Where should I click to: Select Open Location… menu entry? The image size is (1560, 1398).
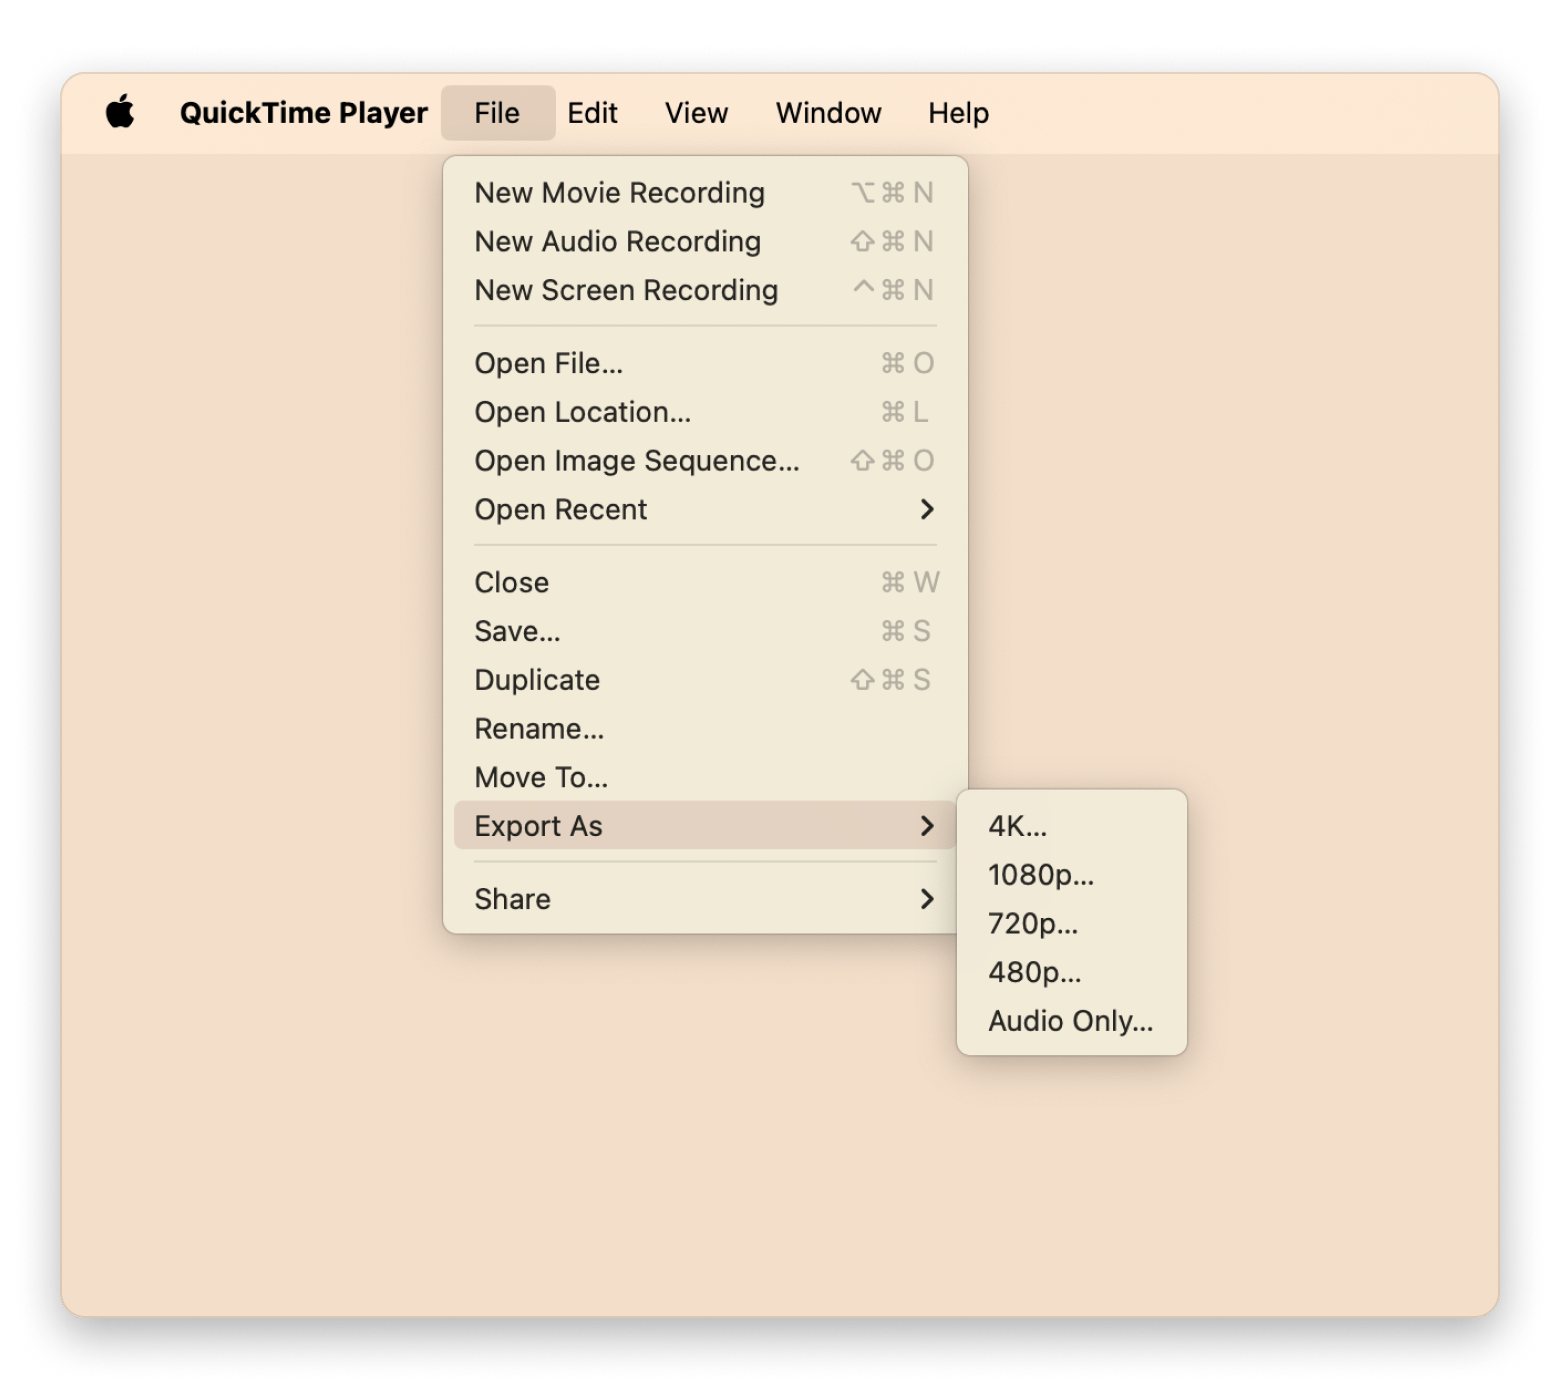[x=582, y=412]
